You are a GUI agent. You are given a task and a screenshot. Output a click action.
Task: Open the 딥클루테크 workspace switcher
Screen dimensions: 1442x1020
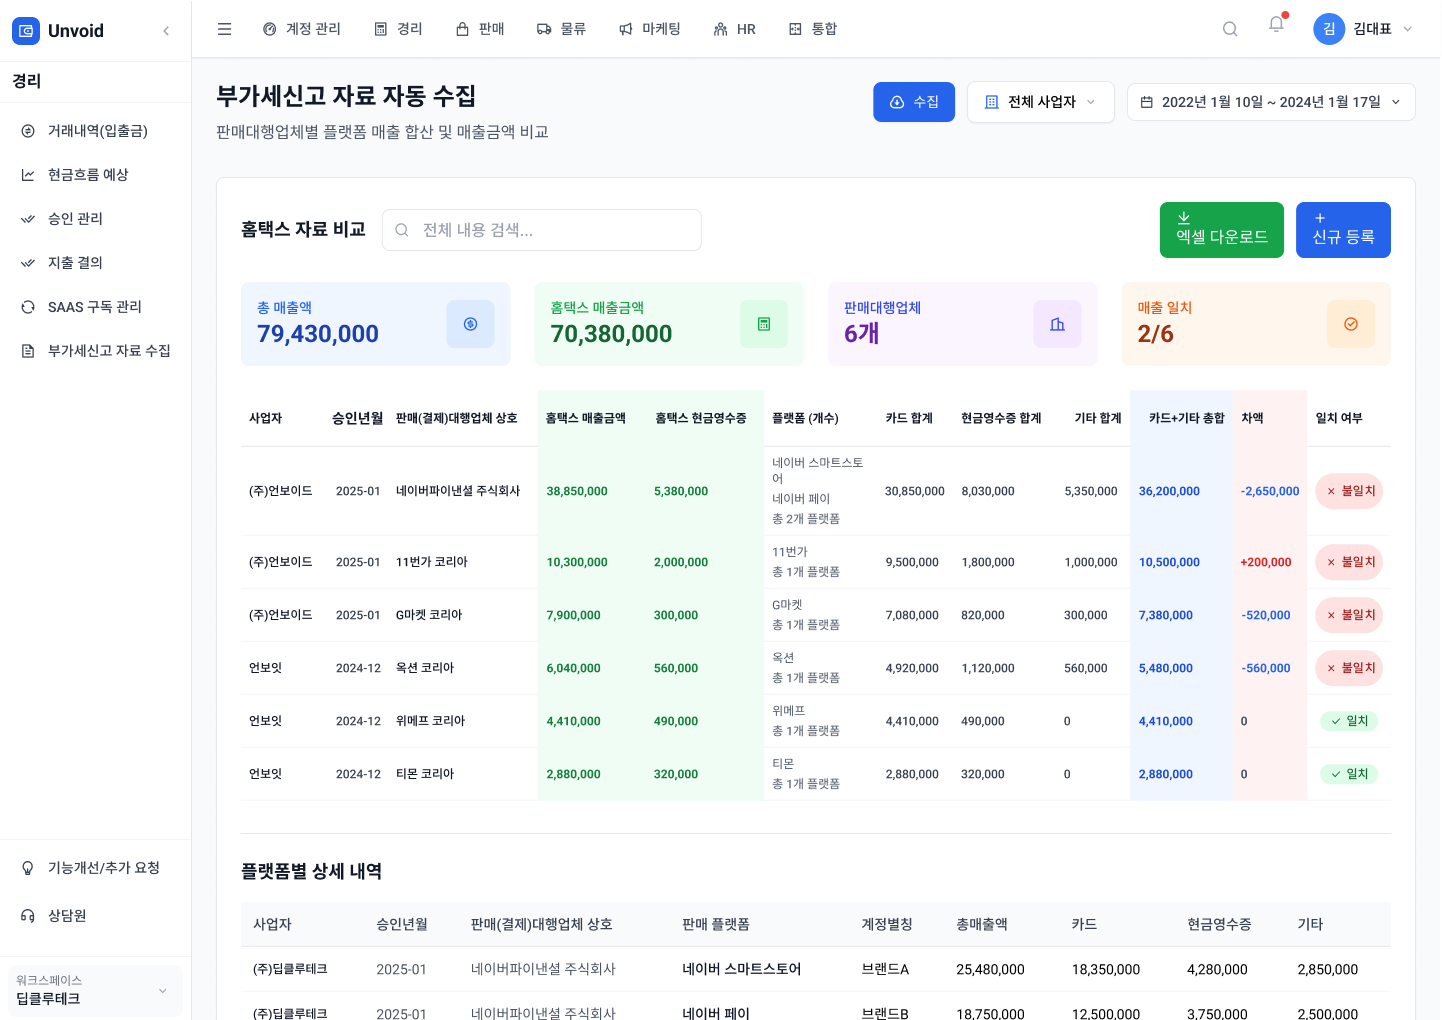click(x=95, y=990)
